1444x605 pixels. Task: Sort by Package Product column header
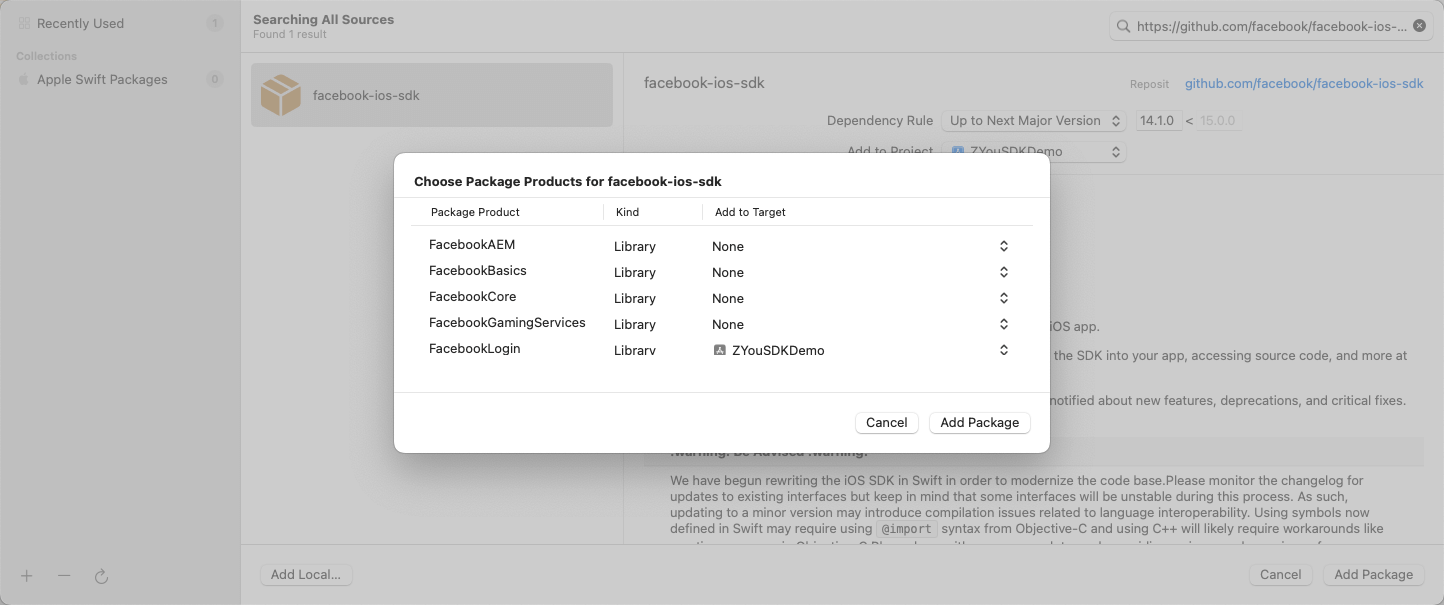[x=475, y=212]
